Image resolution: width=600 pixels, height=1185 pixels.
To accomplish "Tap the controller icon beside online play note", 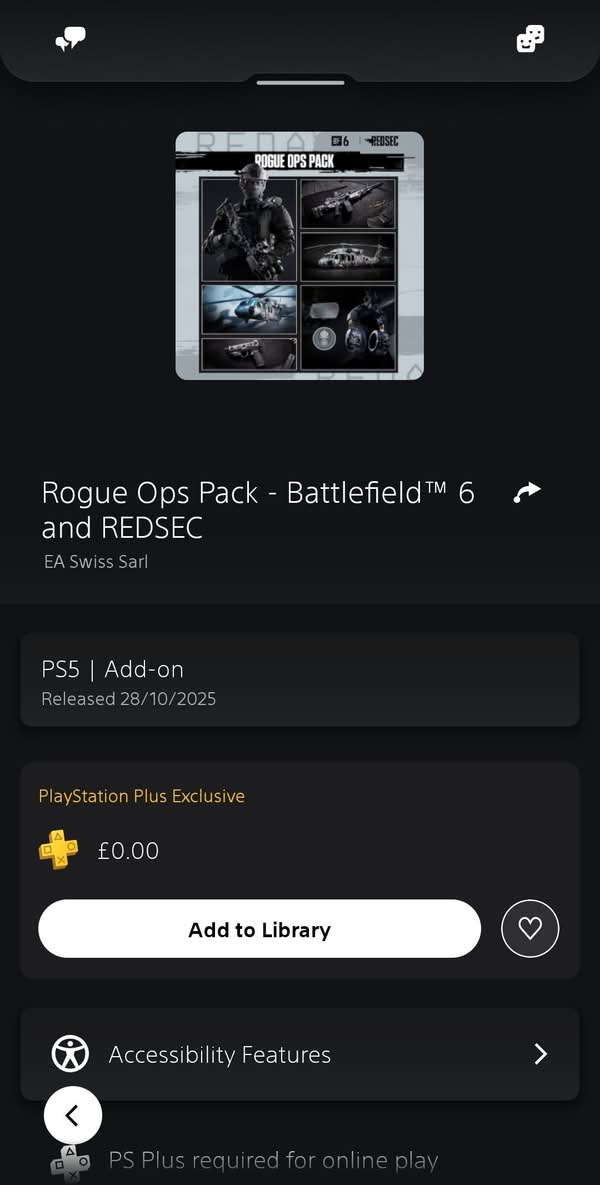I will (x=70, y=1163).
